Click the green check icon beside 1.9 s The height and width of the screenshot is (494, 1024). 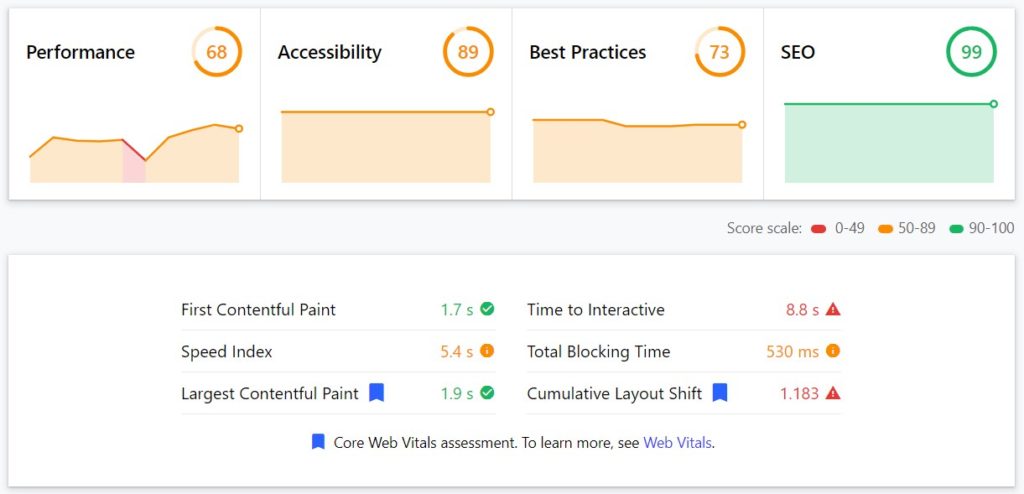pyautogui.click(x=487, y=394)
